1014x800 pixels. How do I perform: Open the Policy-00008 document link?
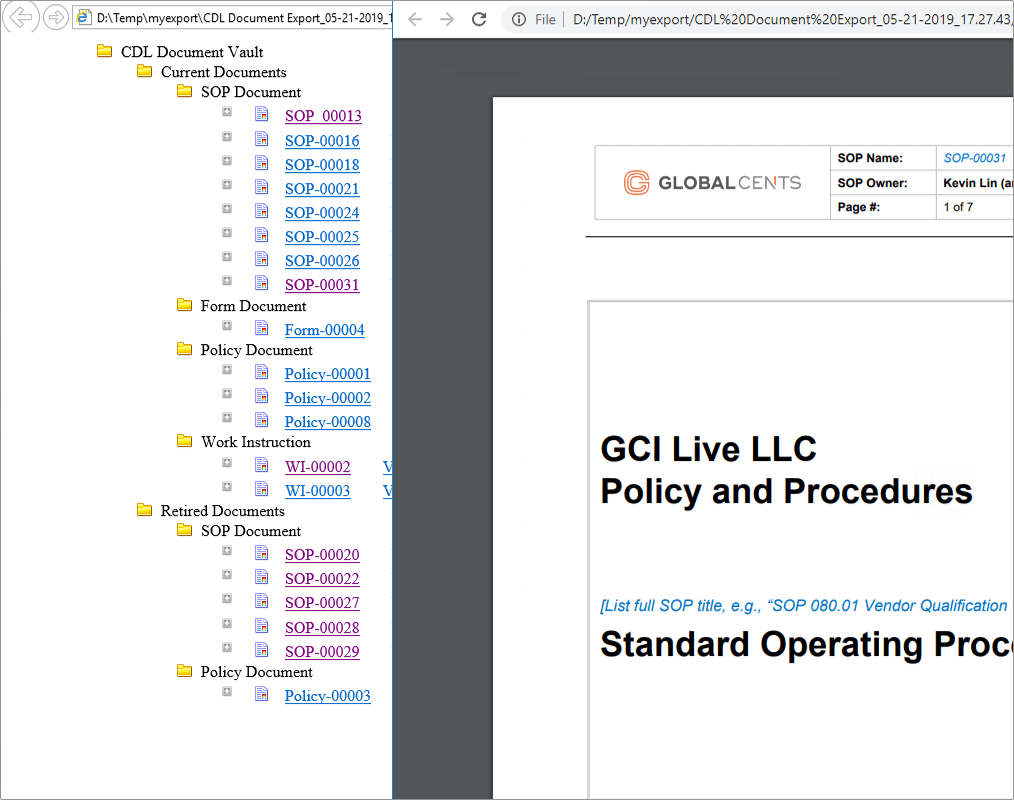(328, 422)
